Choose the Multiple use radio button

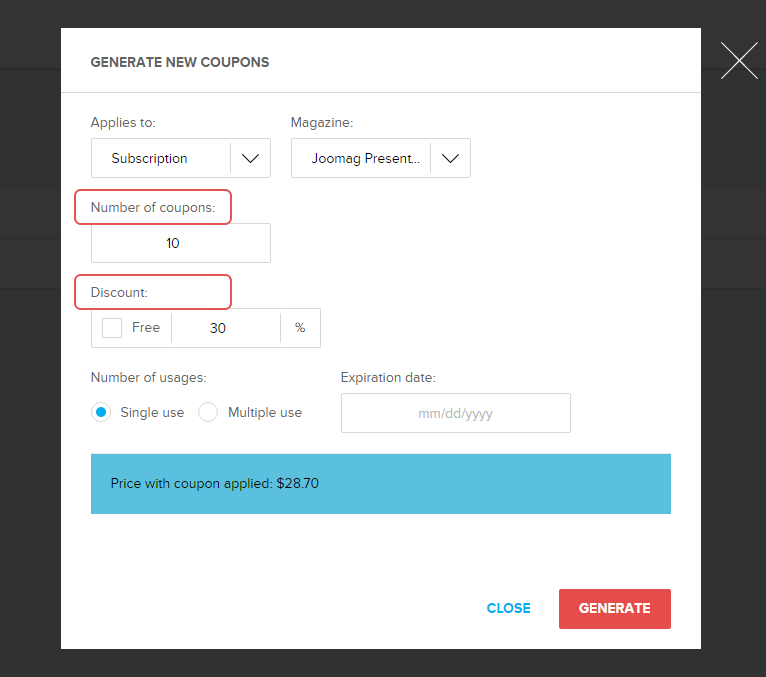click(x=208, y=412)
